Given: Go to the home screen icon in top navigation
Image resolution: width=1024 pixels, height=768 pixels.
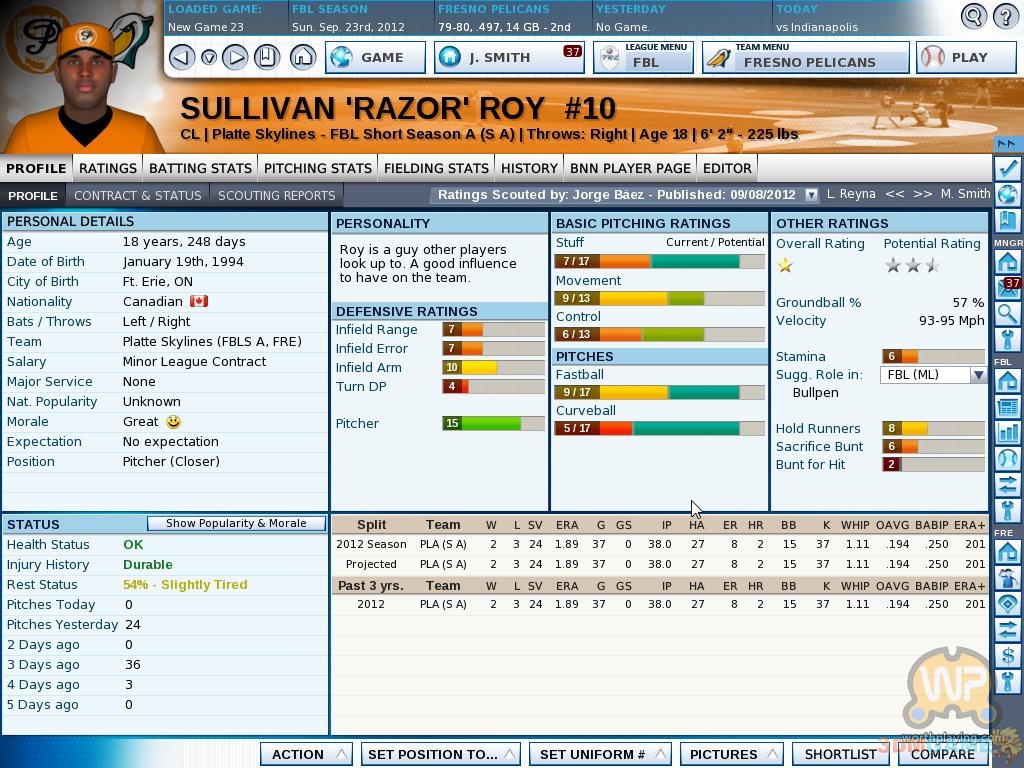Looking at the screenshot, I should (302, 57).
